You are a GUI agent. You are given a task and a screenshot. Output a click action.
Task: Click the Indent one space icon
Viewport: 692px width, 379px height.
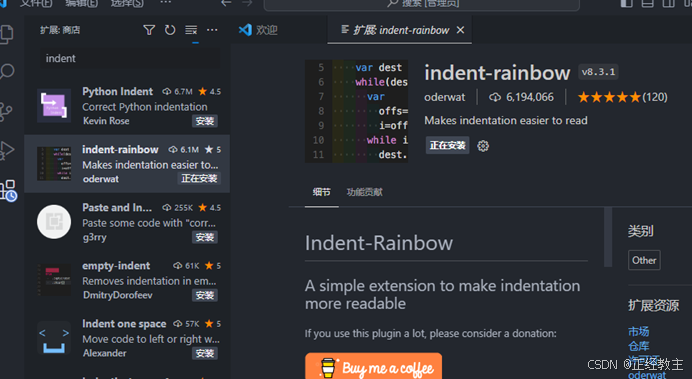(x=54, y=338)
